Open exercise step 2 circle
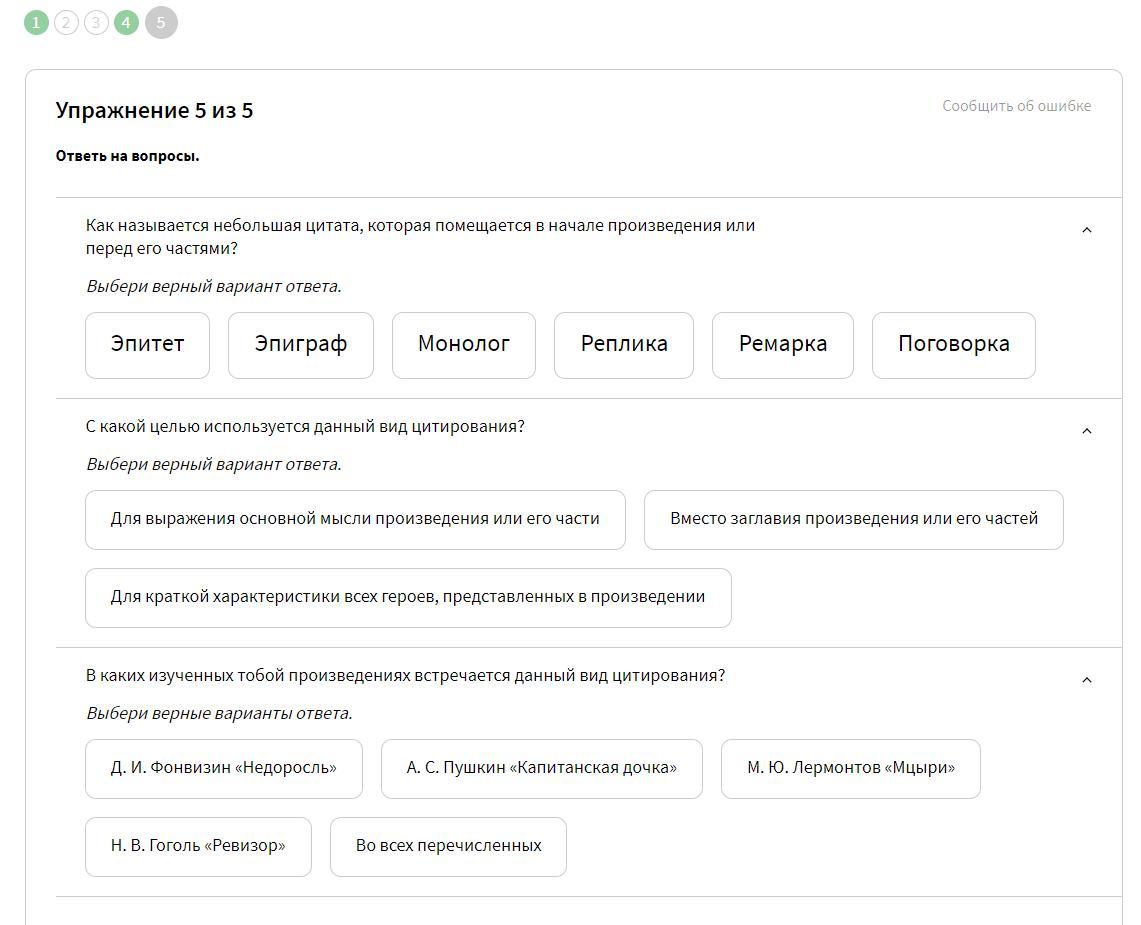Screen dimensions: 1141x925 pyautogui.click(x=66, y=22)
